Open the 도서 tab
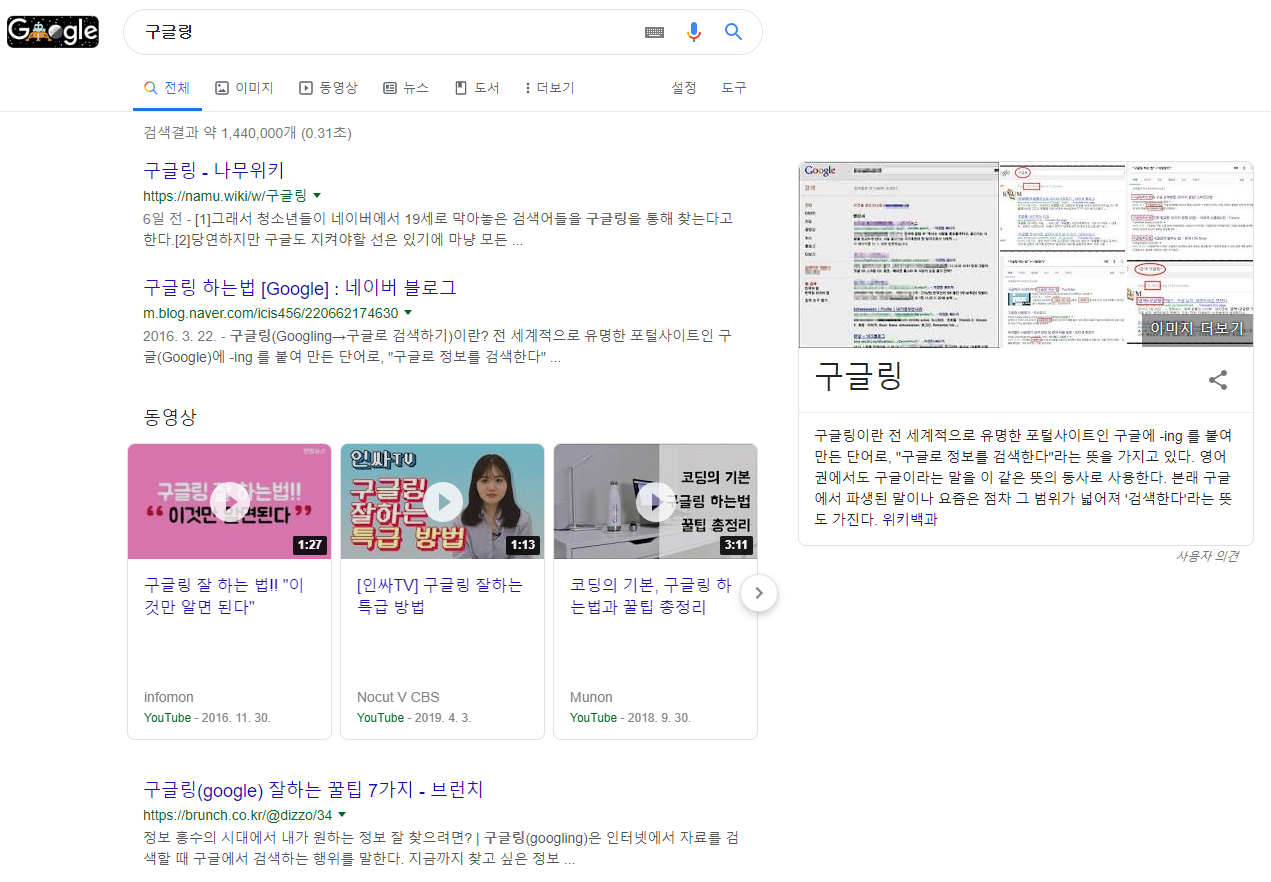 click(x=477, y=88)
